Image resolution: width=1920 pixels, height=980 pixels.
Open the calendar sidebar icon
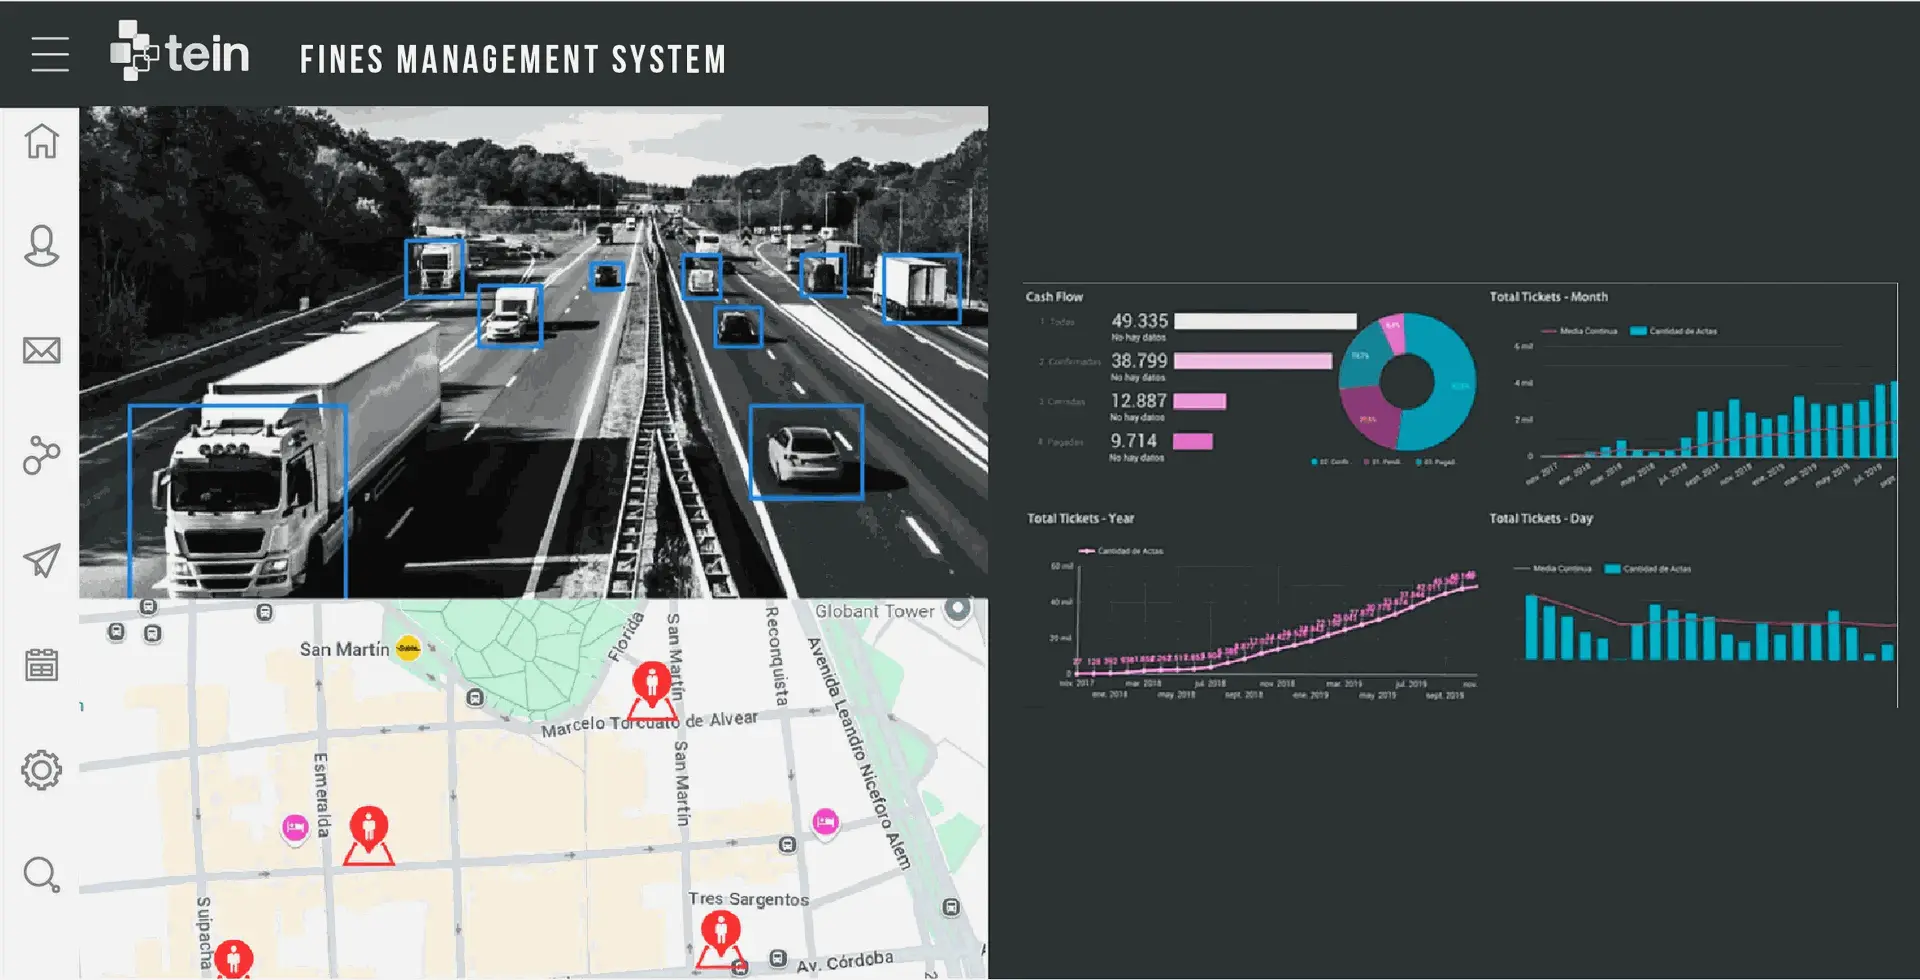click(42, 665)
